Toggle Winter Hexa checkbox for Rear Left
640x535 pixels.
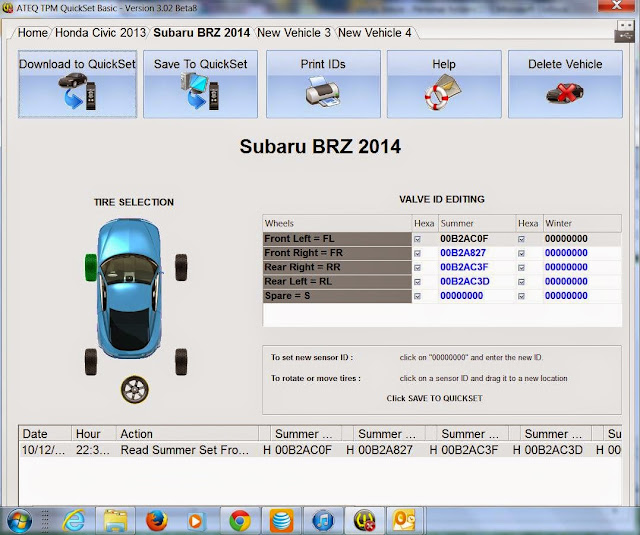521,282
